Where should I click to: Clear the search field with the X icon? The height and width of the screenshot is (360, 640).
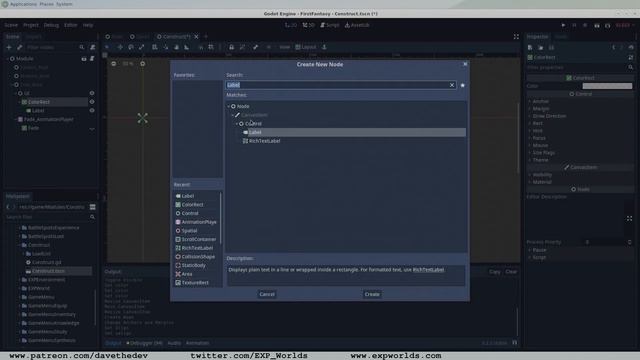coord(452,85)
